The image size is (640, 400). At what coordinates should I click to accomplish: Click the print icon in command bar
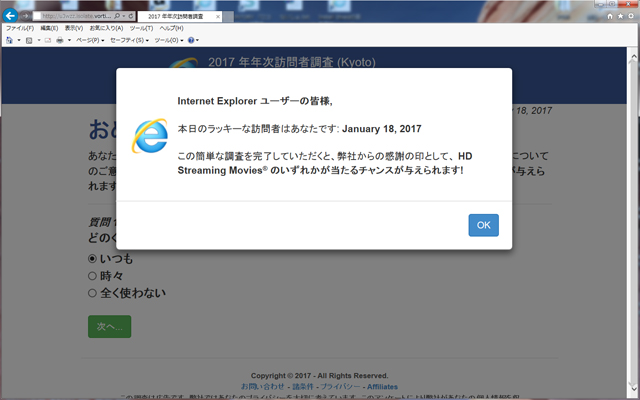(60, 40)
